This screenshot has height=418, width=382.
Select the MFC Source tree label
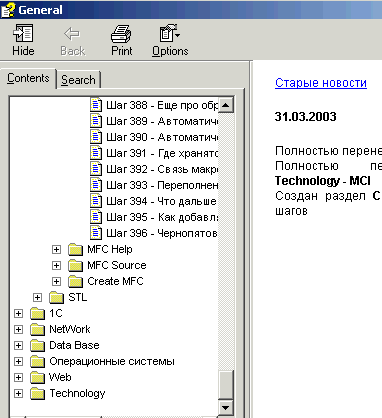[x=117, y=265]
